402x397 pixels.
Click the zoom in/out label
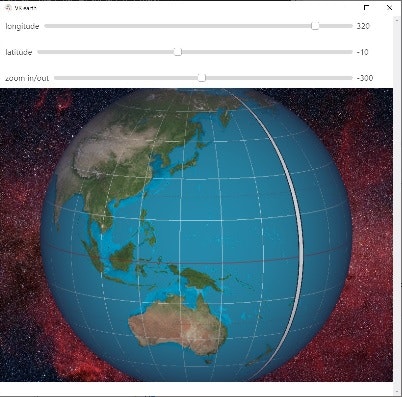coord(27,78)
